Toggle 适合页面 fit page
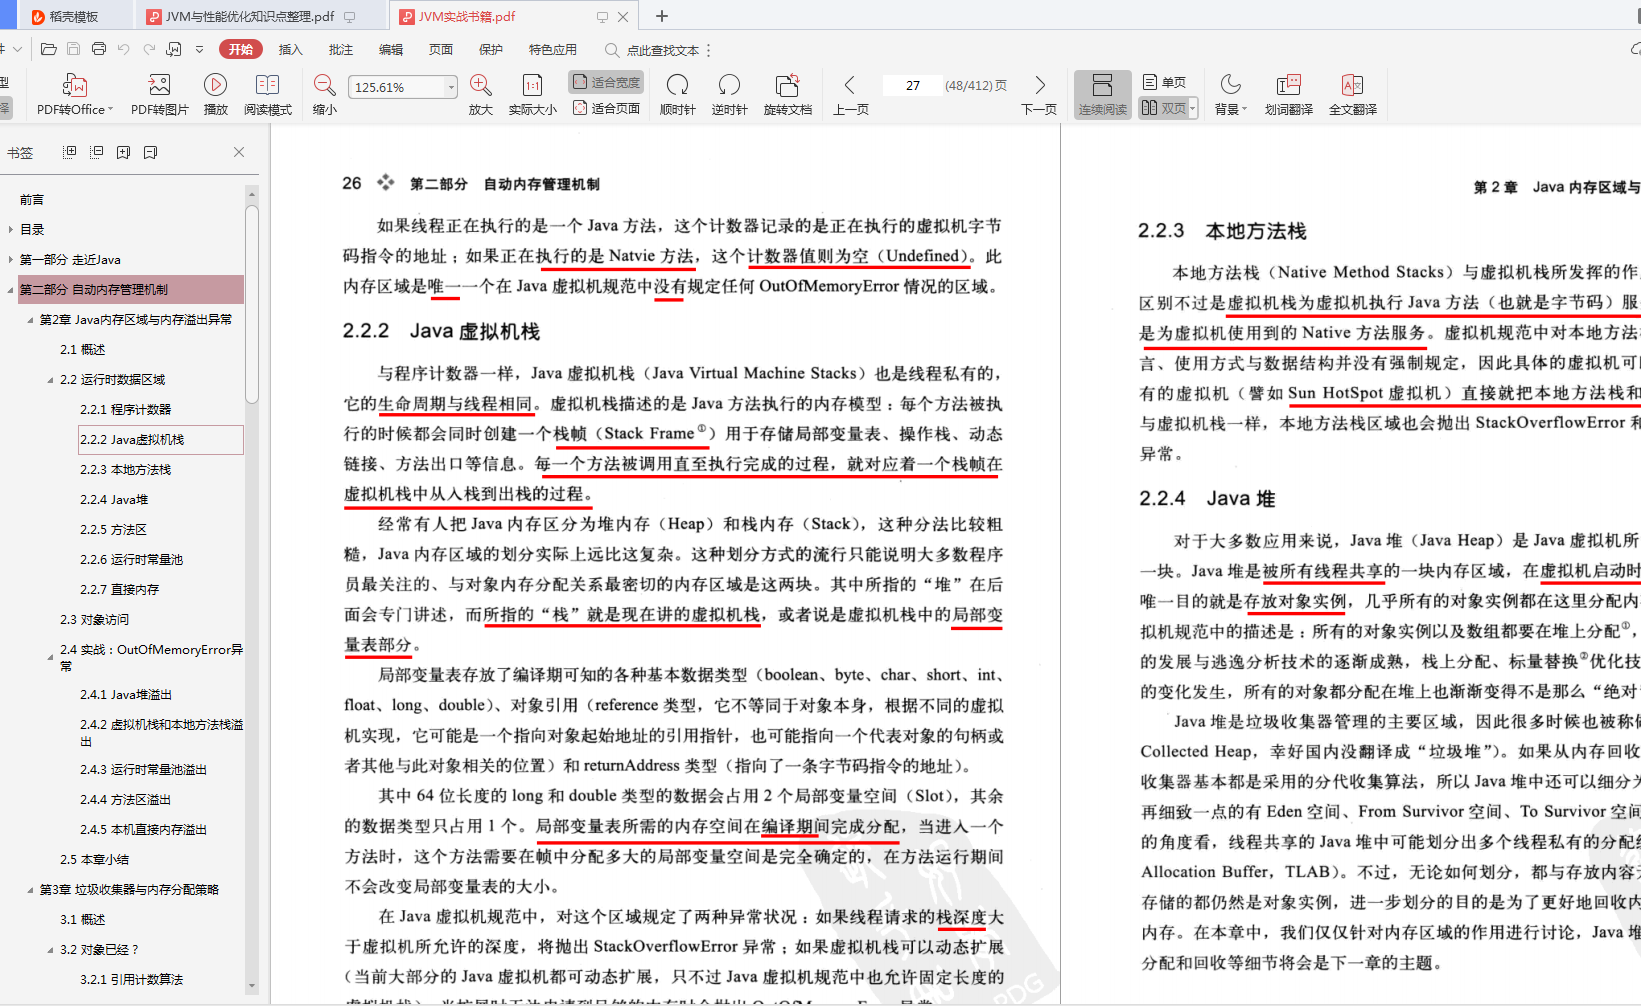The height and width of the screenshot is (1006, 1641). 606,108
